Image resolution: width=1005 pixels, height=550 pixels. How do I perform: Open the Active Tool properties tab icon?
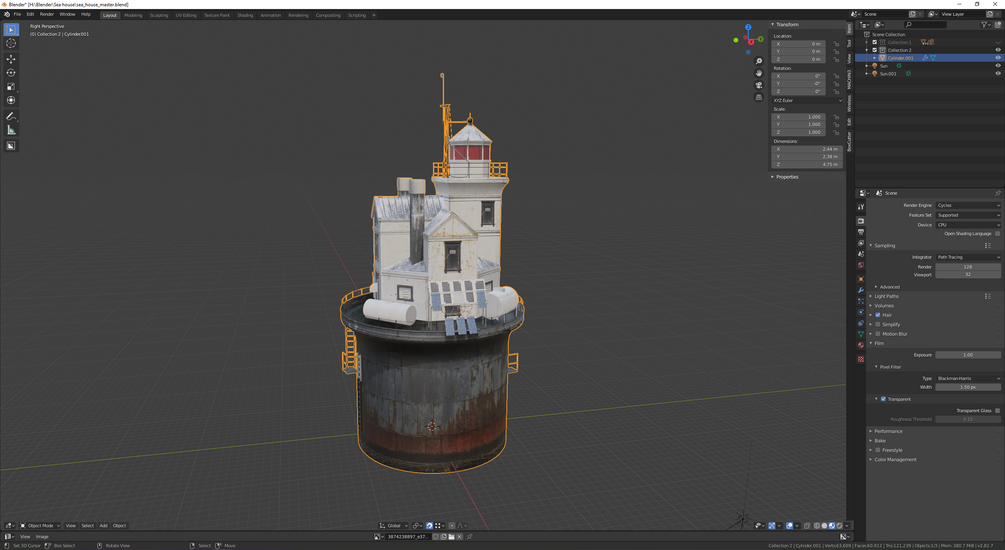[861, 206]
